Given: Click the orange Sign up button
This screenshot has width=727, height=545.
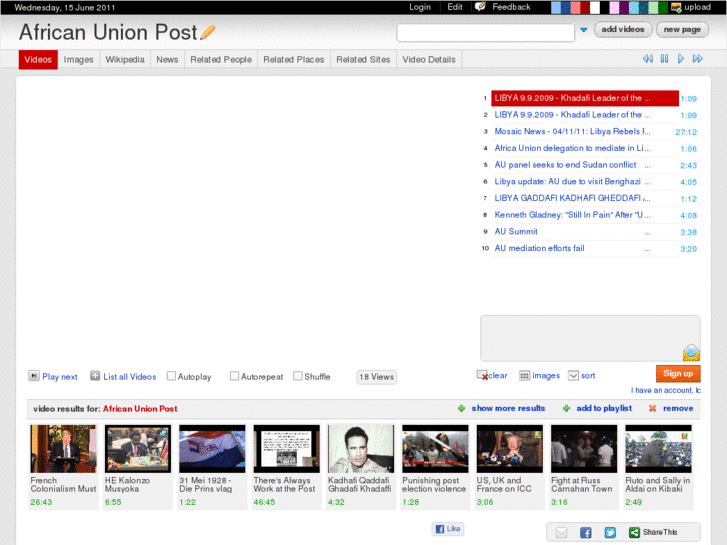Looking at the screenshot, I should [678, 373].
